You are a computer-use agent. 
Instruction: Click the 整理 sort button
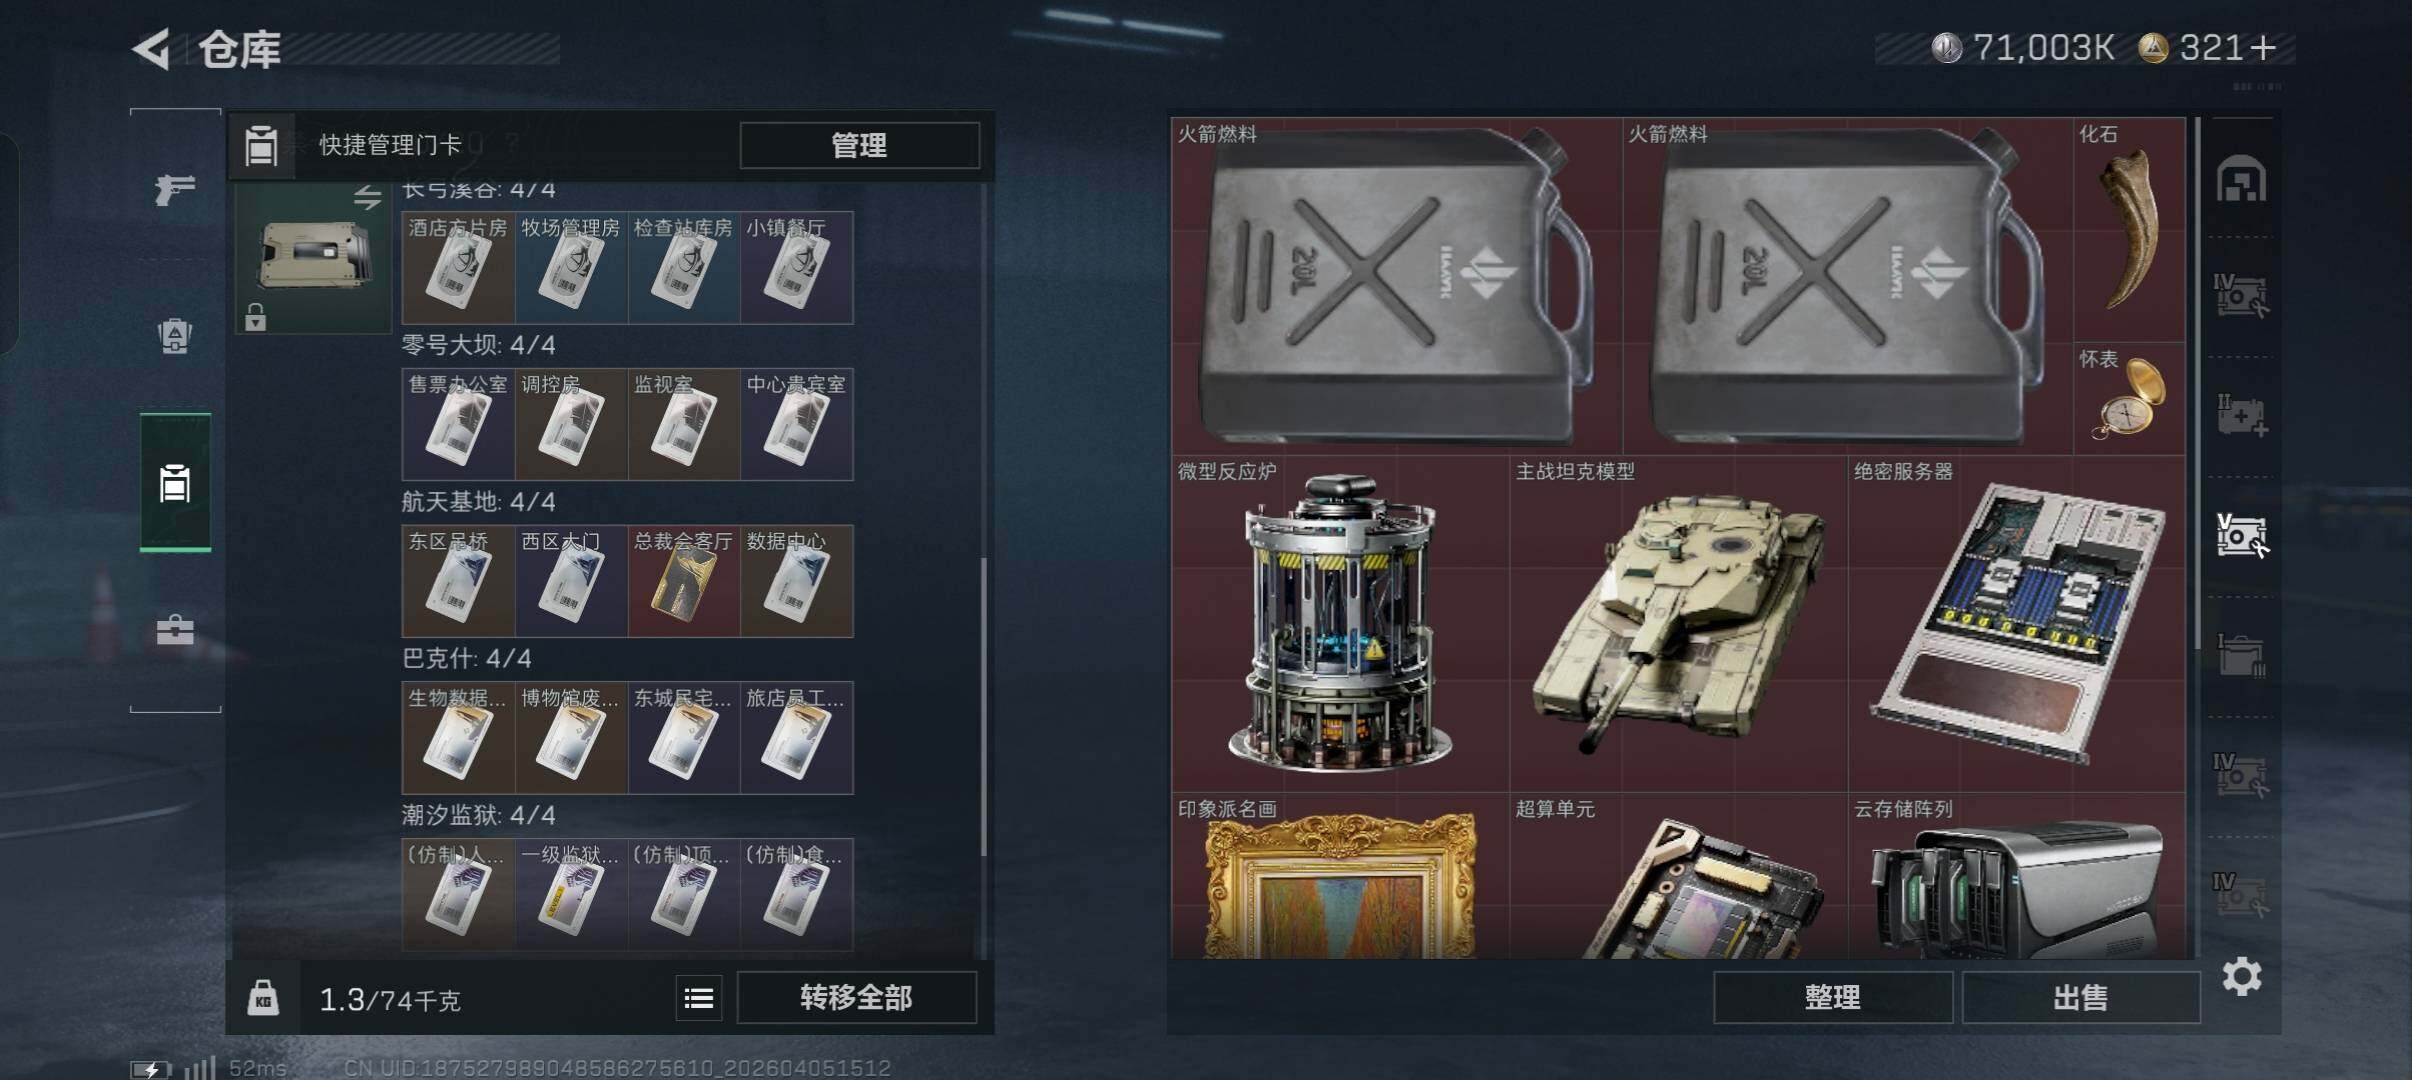pos(1832,998)
